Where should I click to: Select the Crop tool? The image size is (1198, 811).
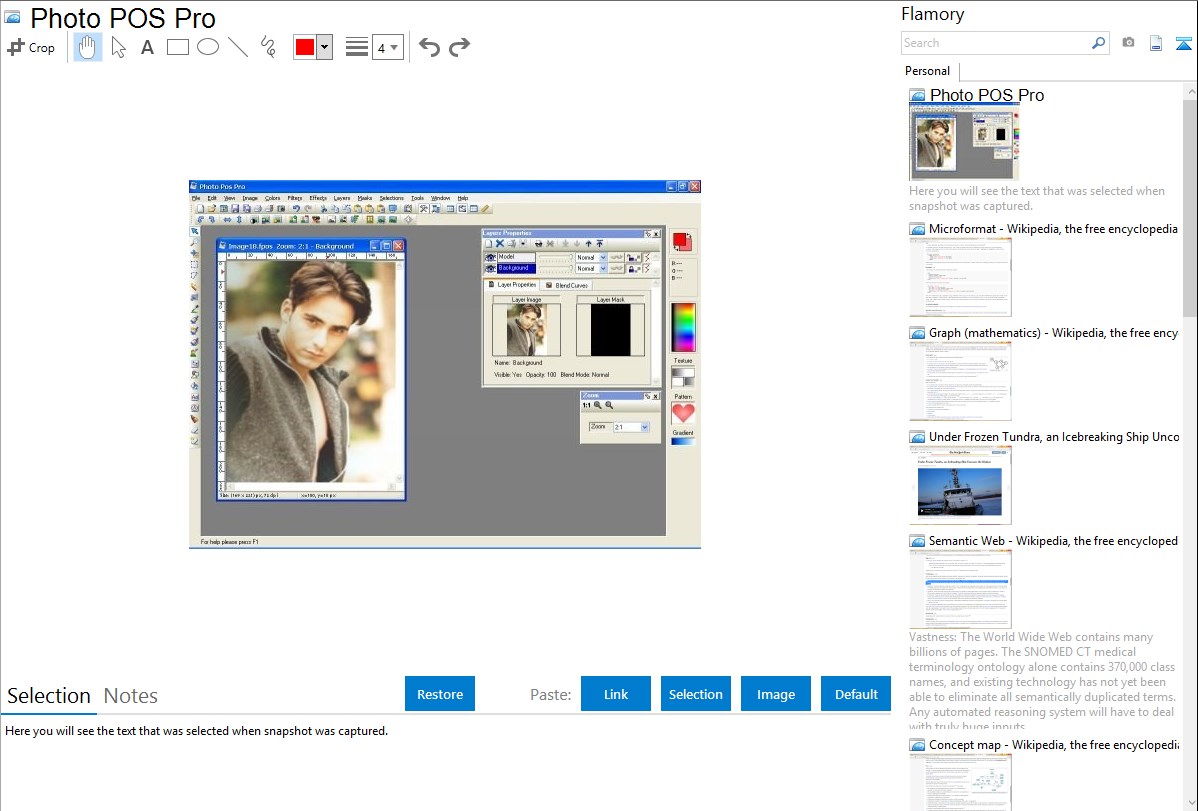click(x=31, y=47)
